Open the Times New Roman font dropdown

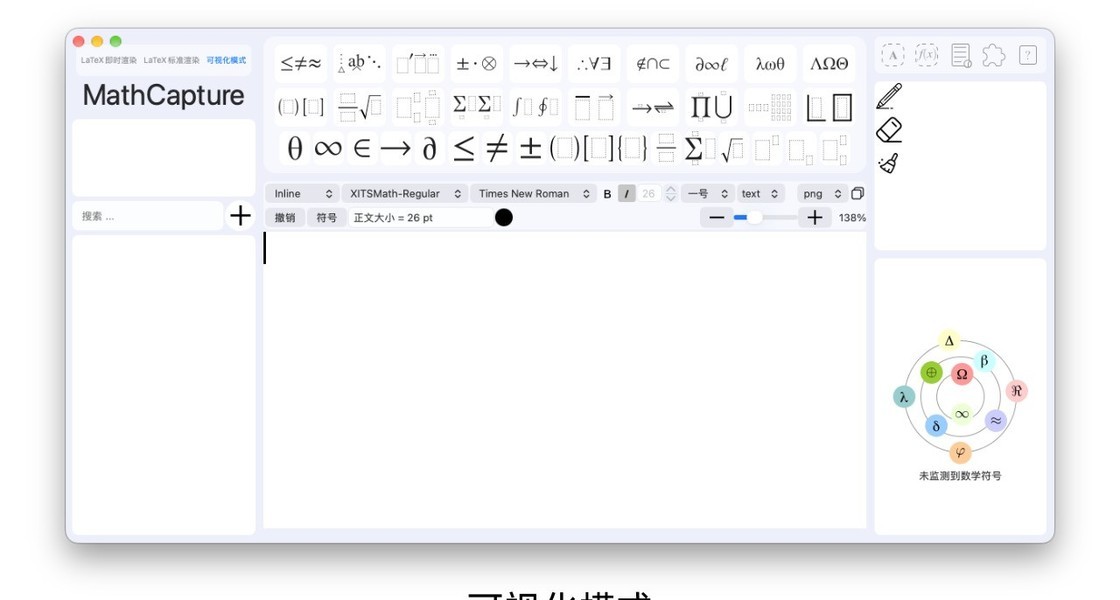pyautogui.click(x=533, y=194)
